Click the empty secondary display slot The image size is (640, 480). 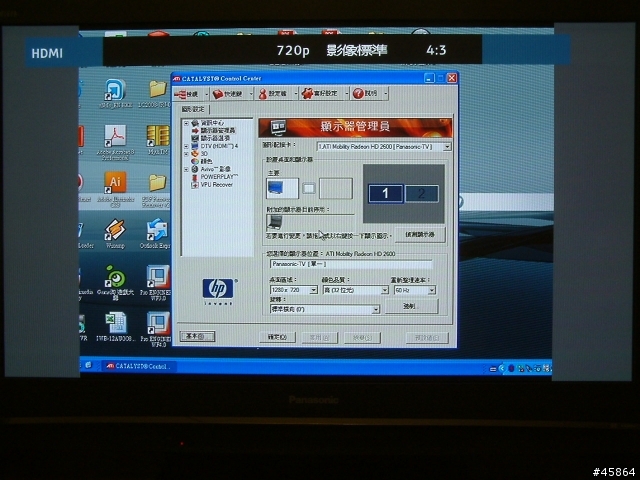(336, 189)
